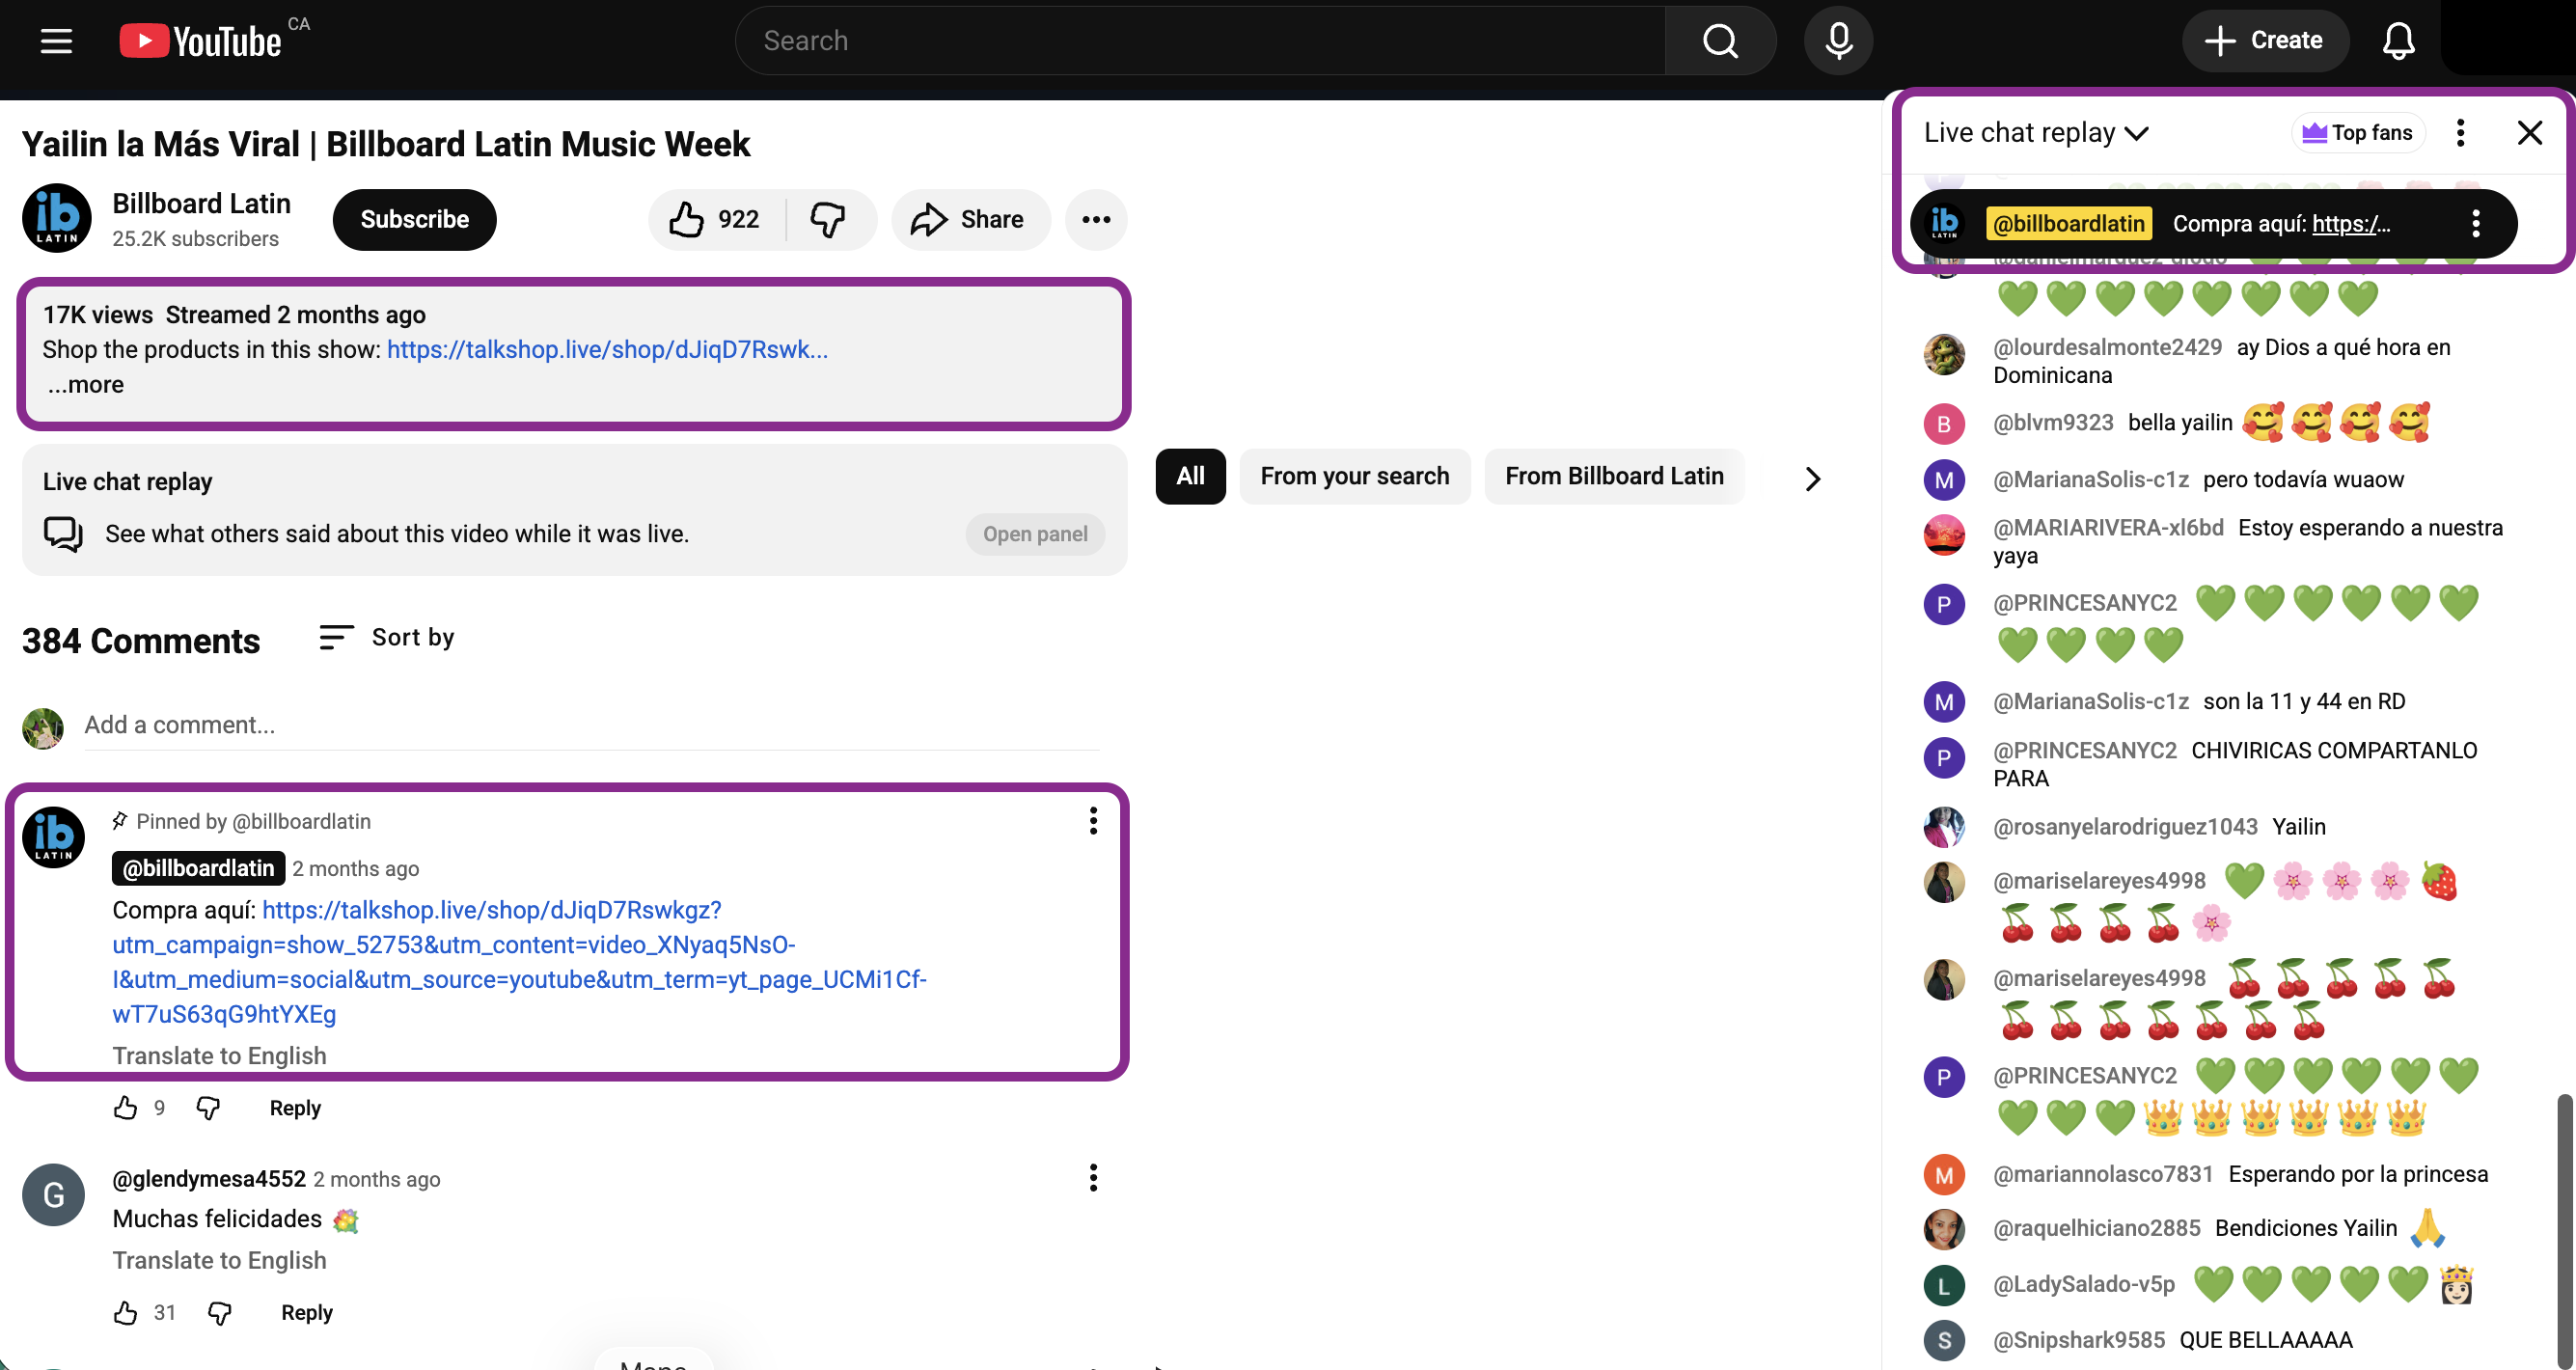Open the notifications bell
This screenshot has height=1370, width=2576.
pos(2397,41)
